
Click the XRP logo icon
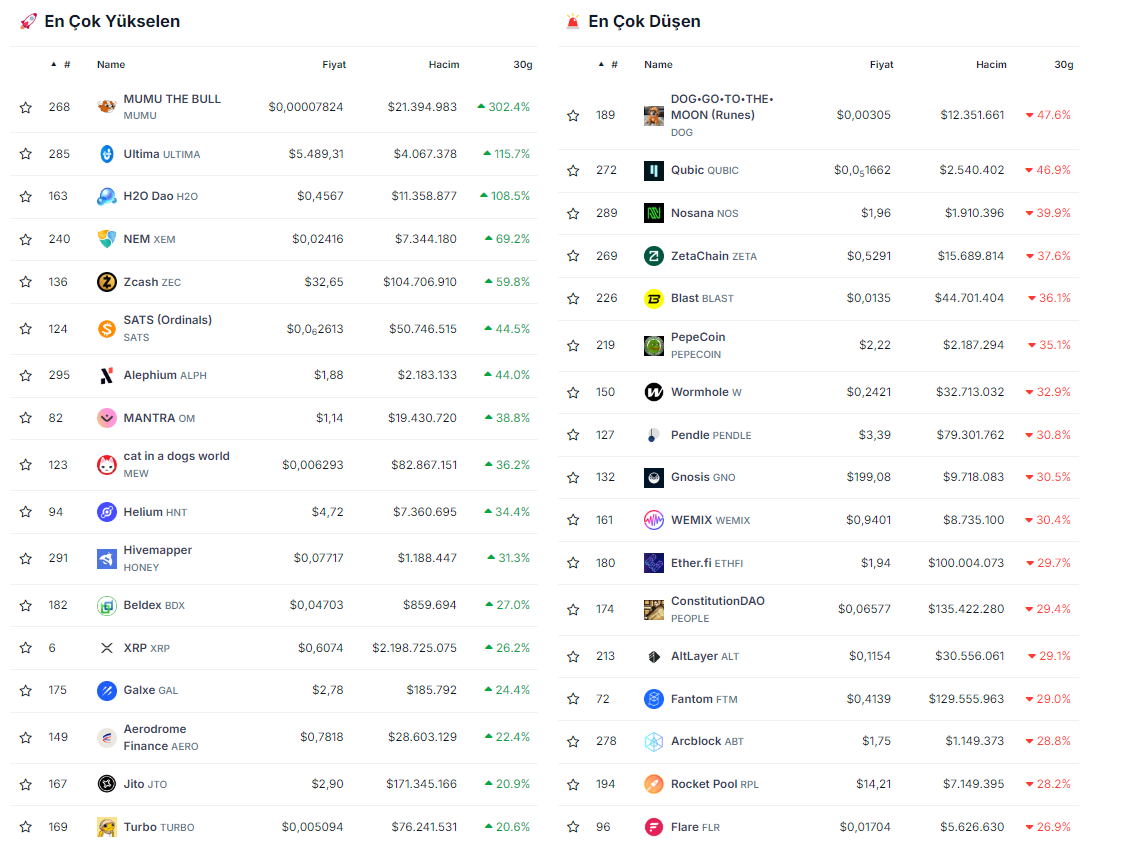click(x=107, y=648)
